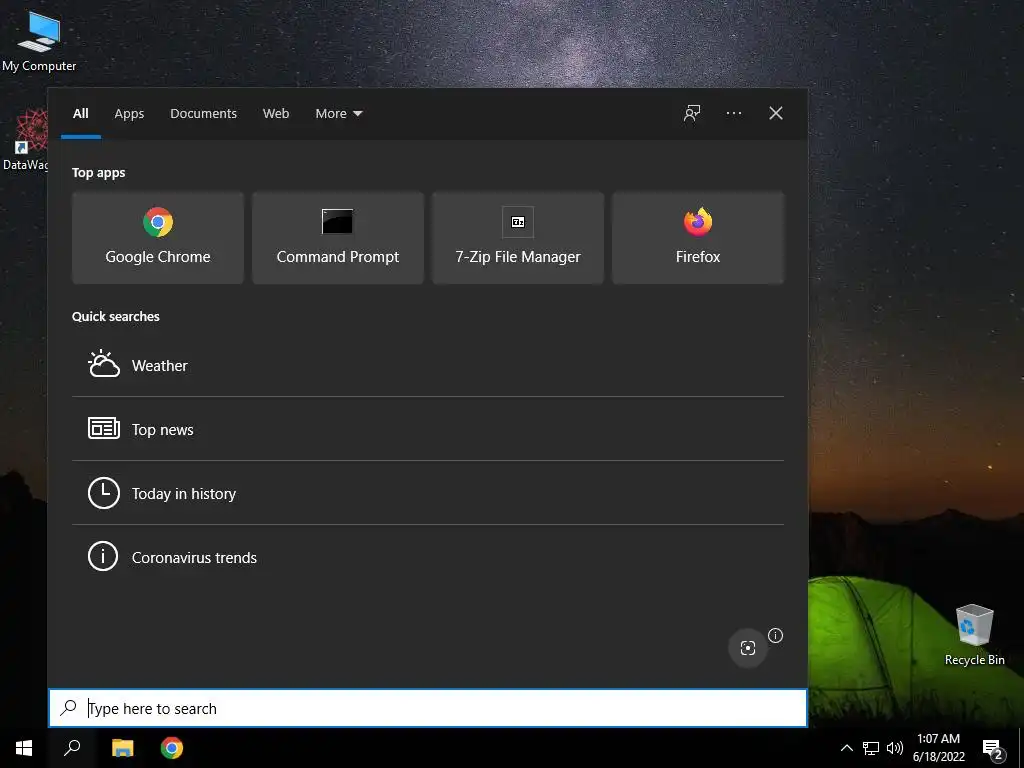The height and width of the screenshot is (768, 1024).
Task: Click the Coronavirus trends info icon
Action: point(103,556)
